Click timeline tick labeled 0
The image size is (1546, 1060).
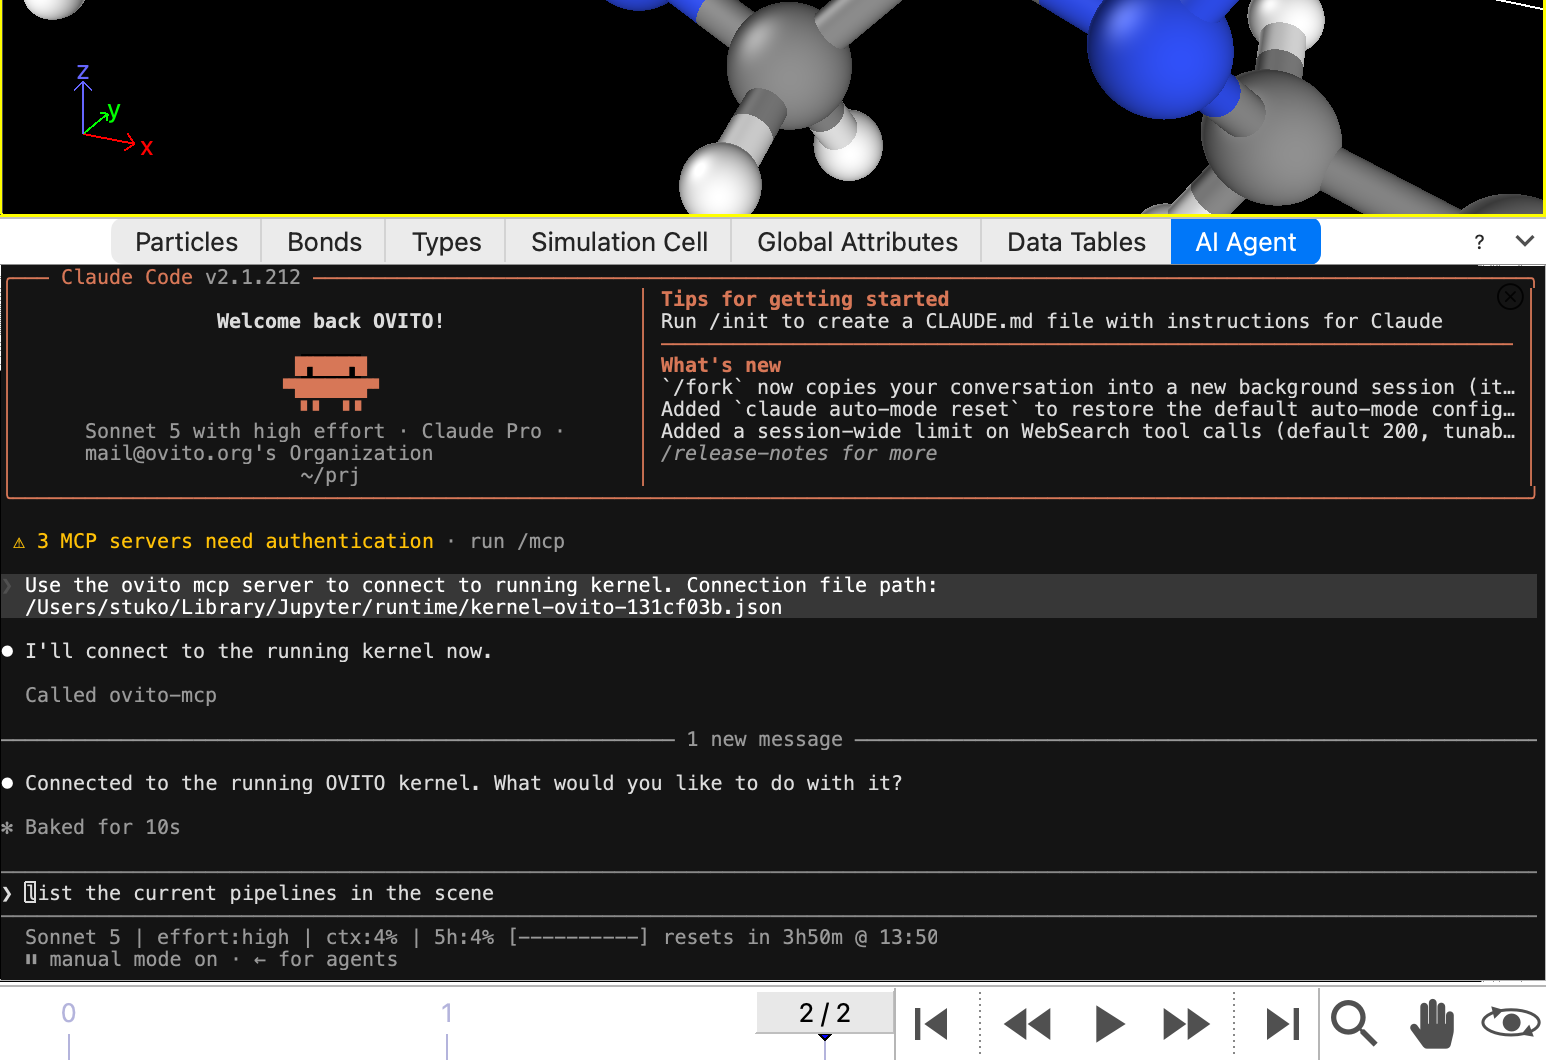coord(68,1013)
